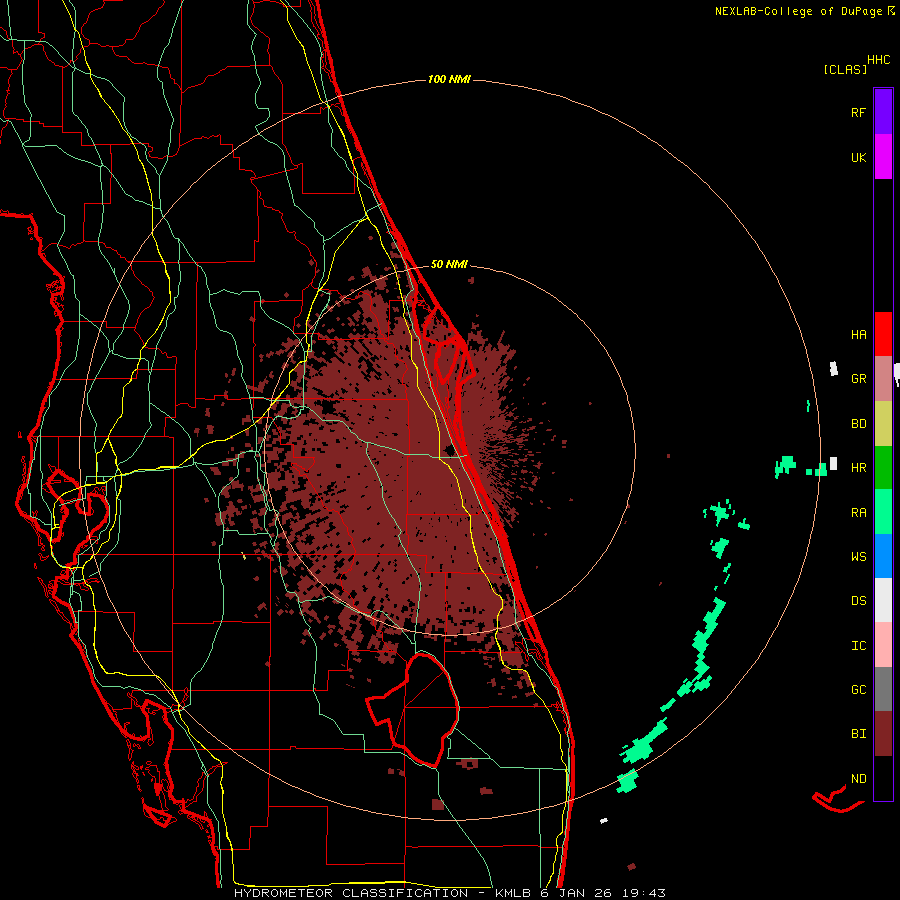Click the BD legend label
Image resolution: width=900 pixels, height=900 pixels.
pyautogui.click(x=858, y=424)
